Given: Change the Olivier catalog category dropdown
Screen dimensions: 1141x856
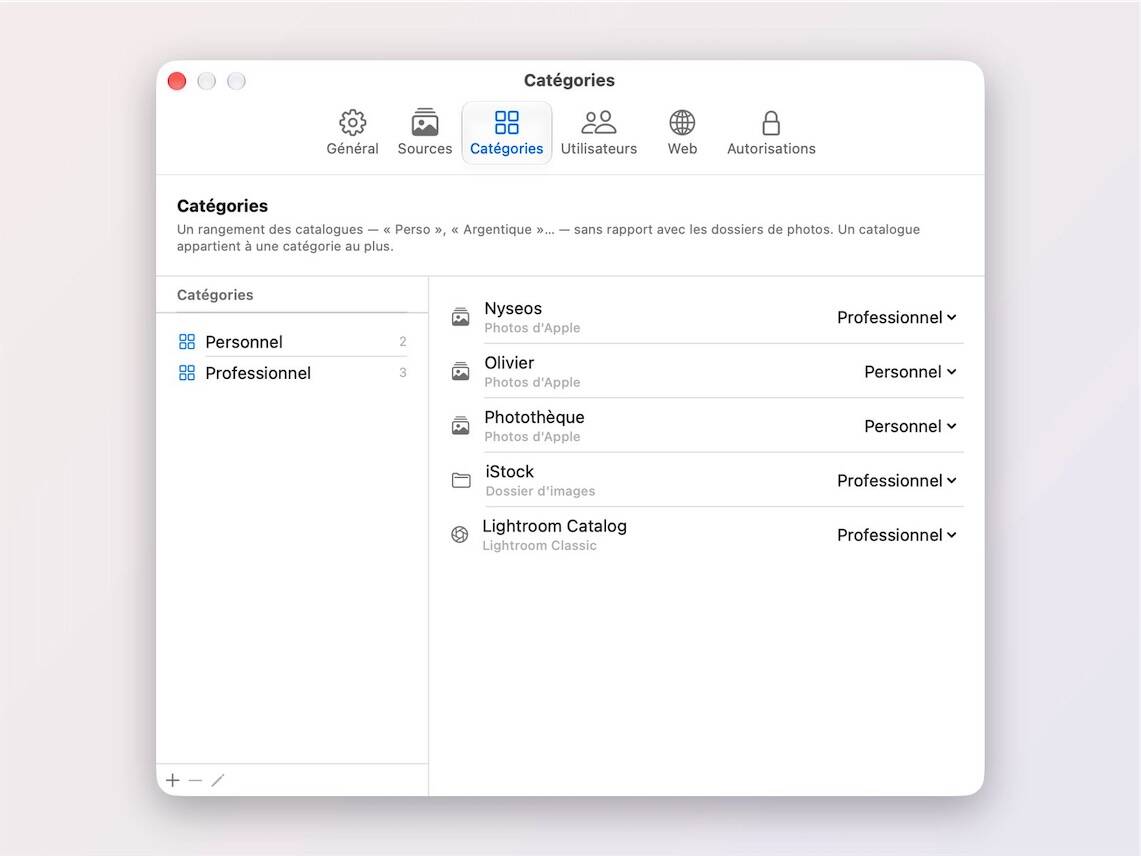Looking at the screenshot, I should (910, 372).
